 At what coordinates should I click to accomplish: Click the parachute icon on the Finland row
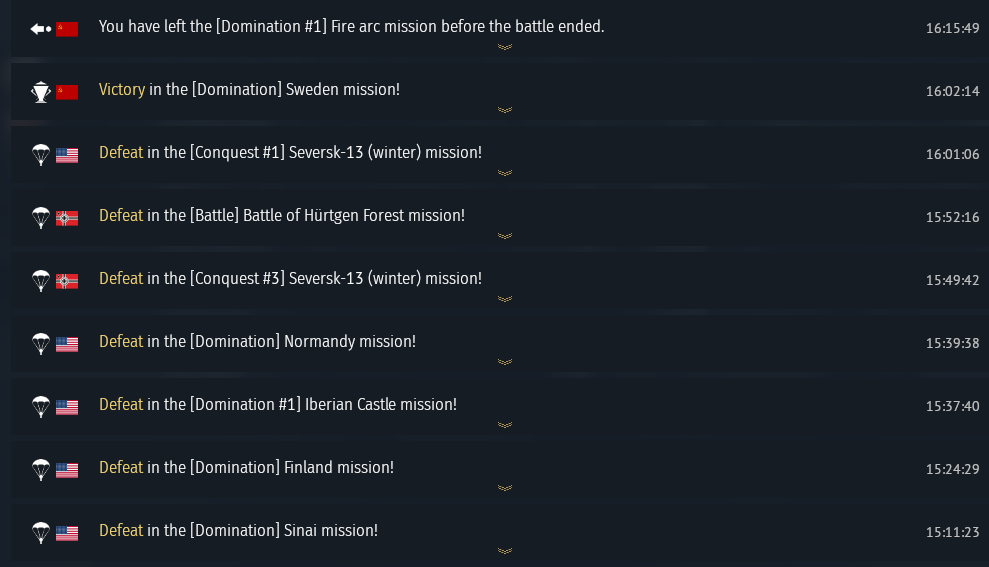point(40,469)
